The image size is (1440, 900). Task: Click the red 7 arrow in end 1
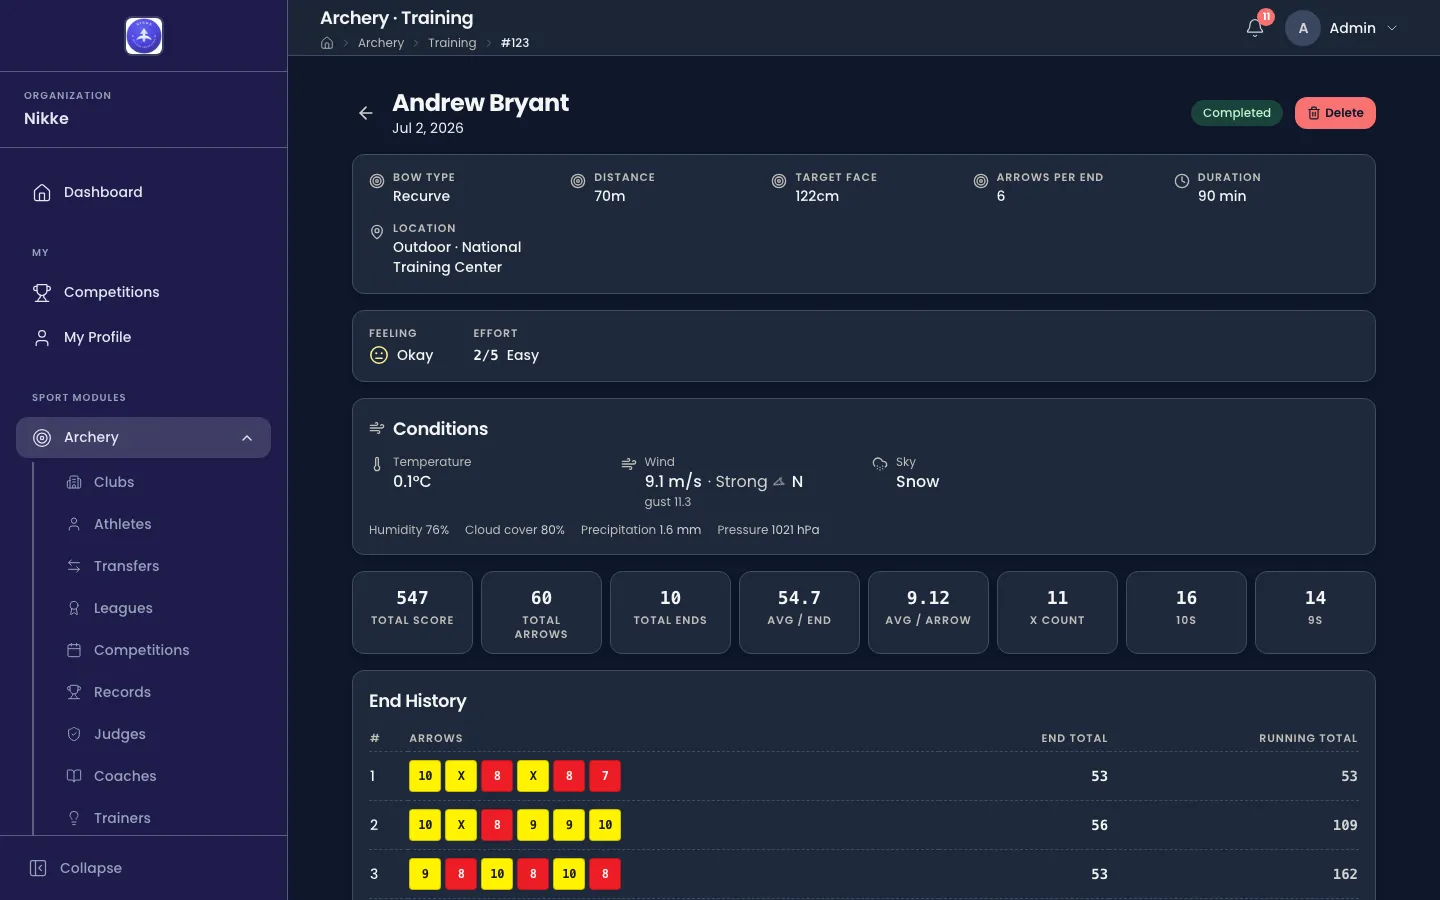pyautogui.click(x=605, y=776)
